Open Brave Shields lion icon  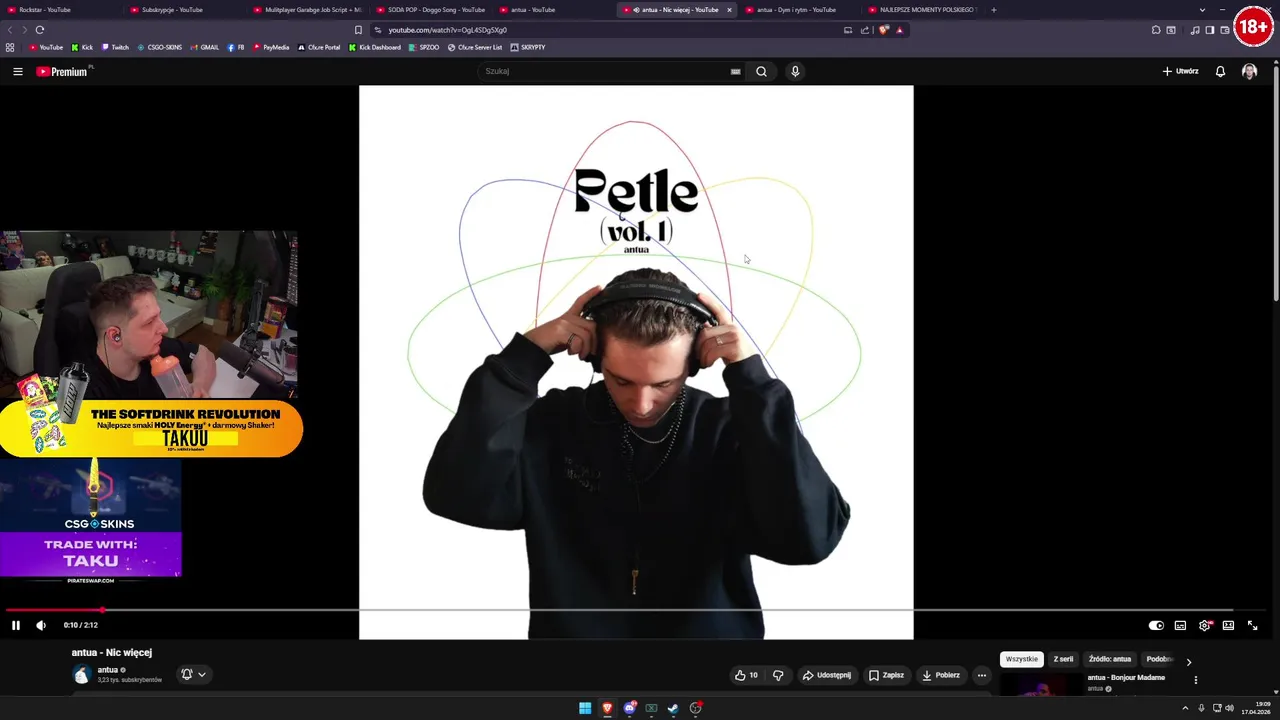pos(884,30)
